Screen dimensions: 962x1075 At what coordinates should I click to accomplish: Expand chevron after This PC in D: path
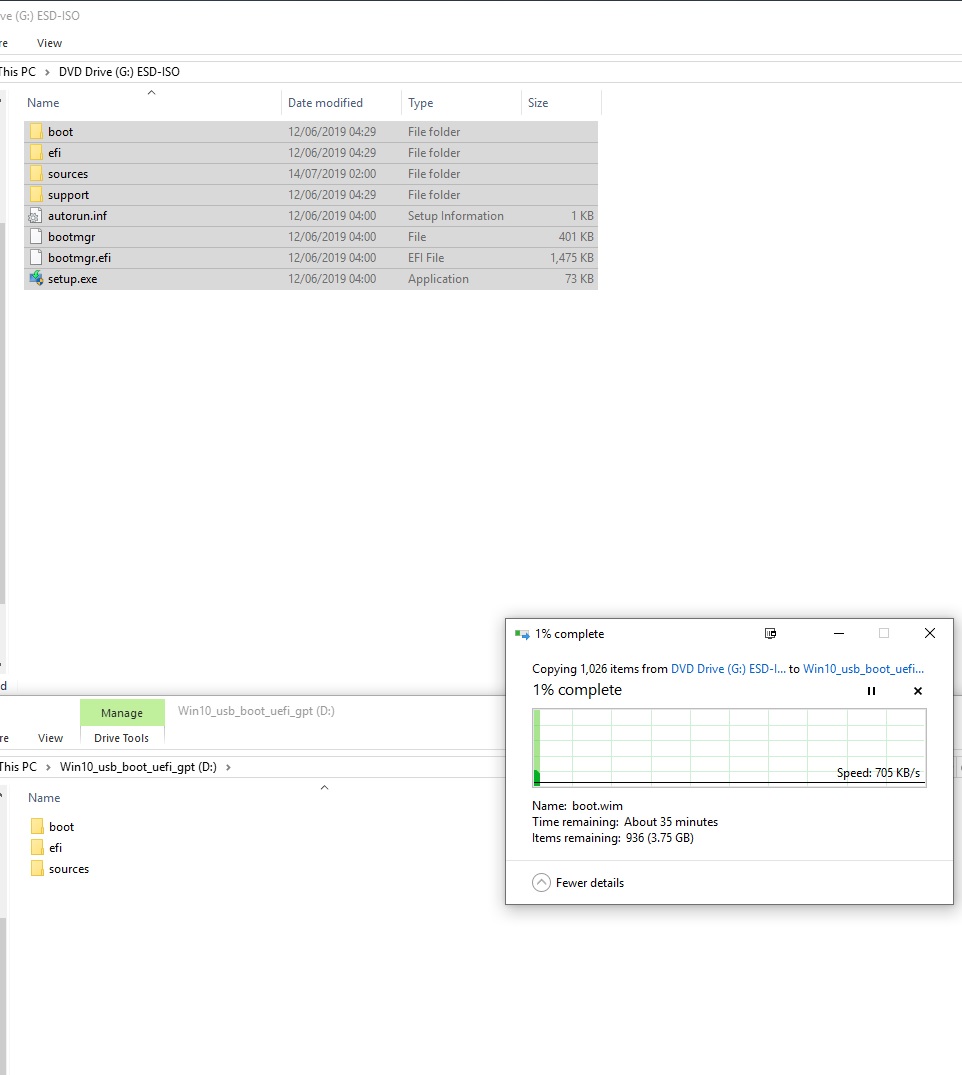tap(48, 767)
